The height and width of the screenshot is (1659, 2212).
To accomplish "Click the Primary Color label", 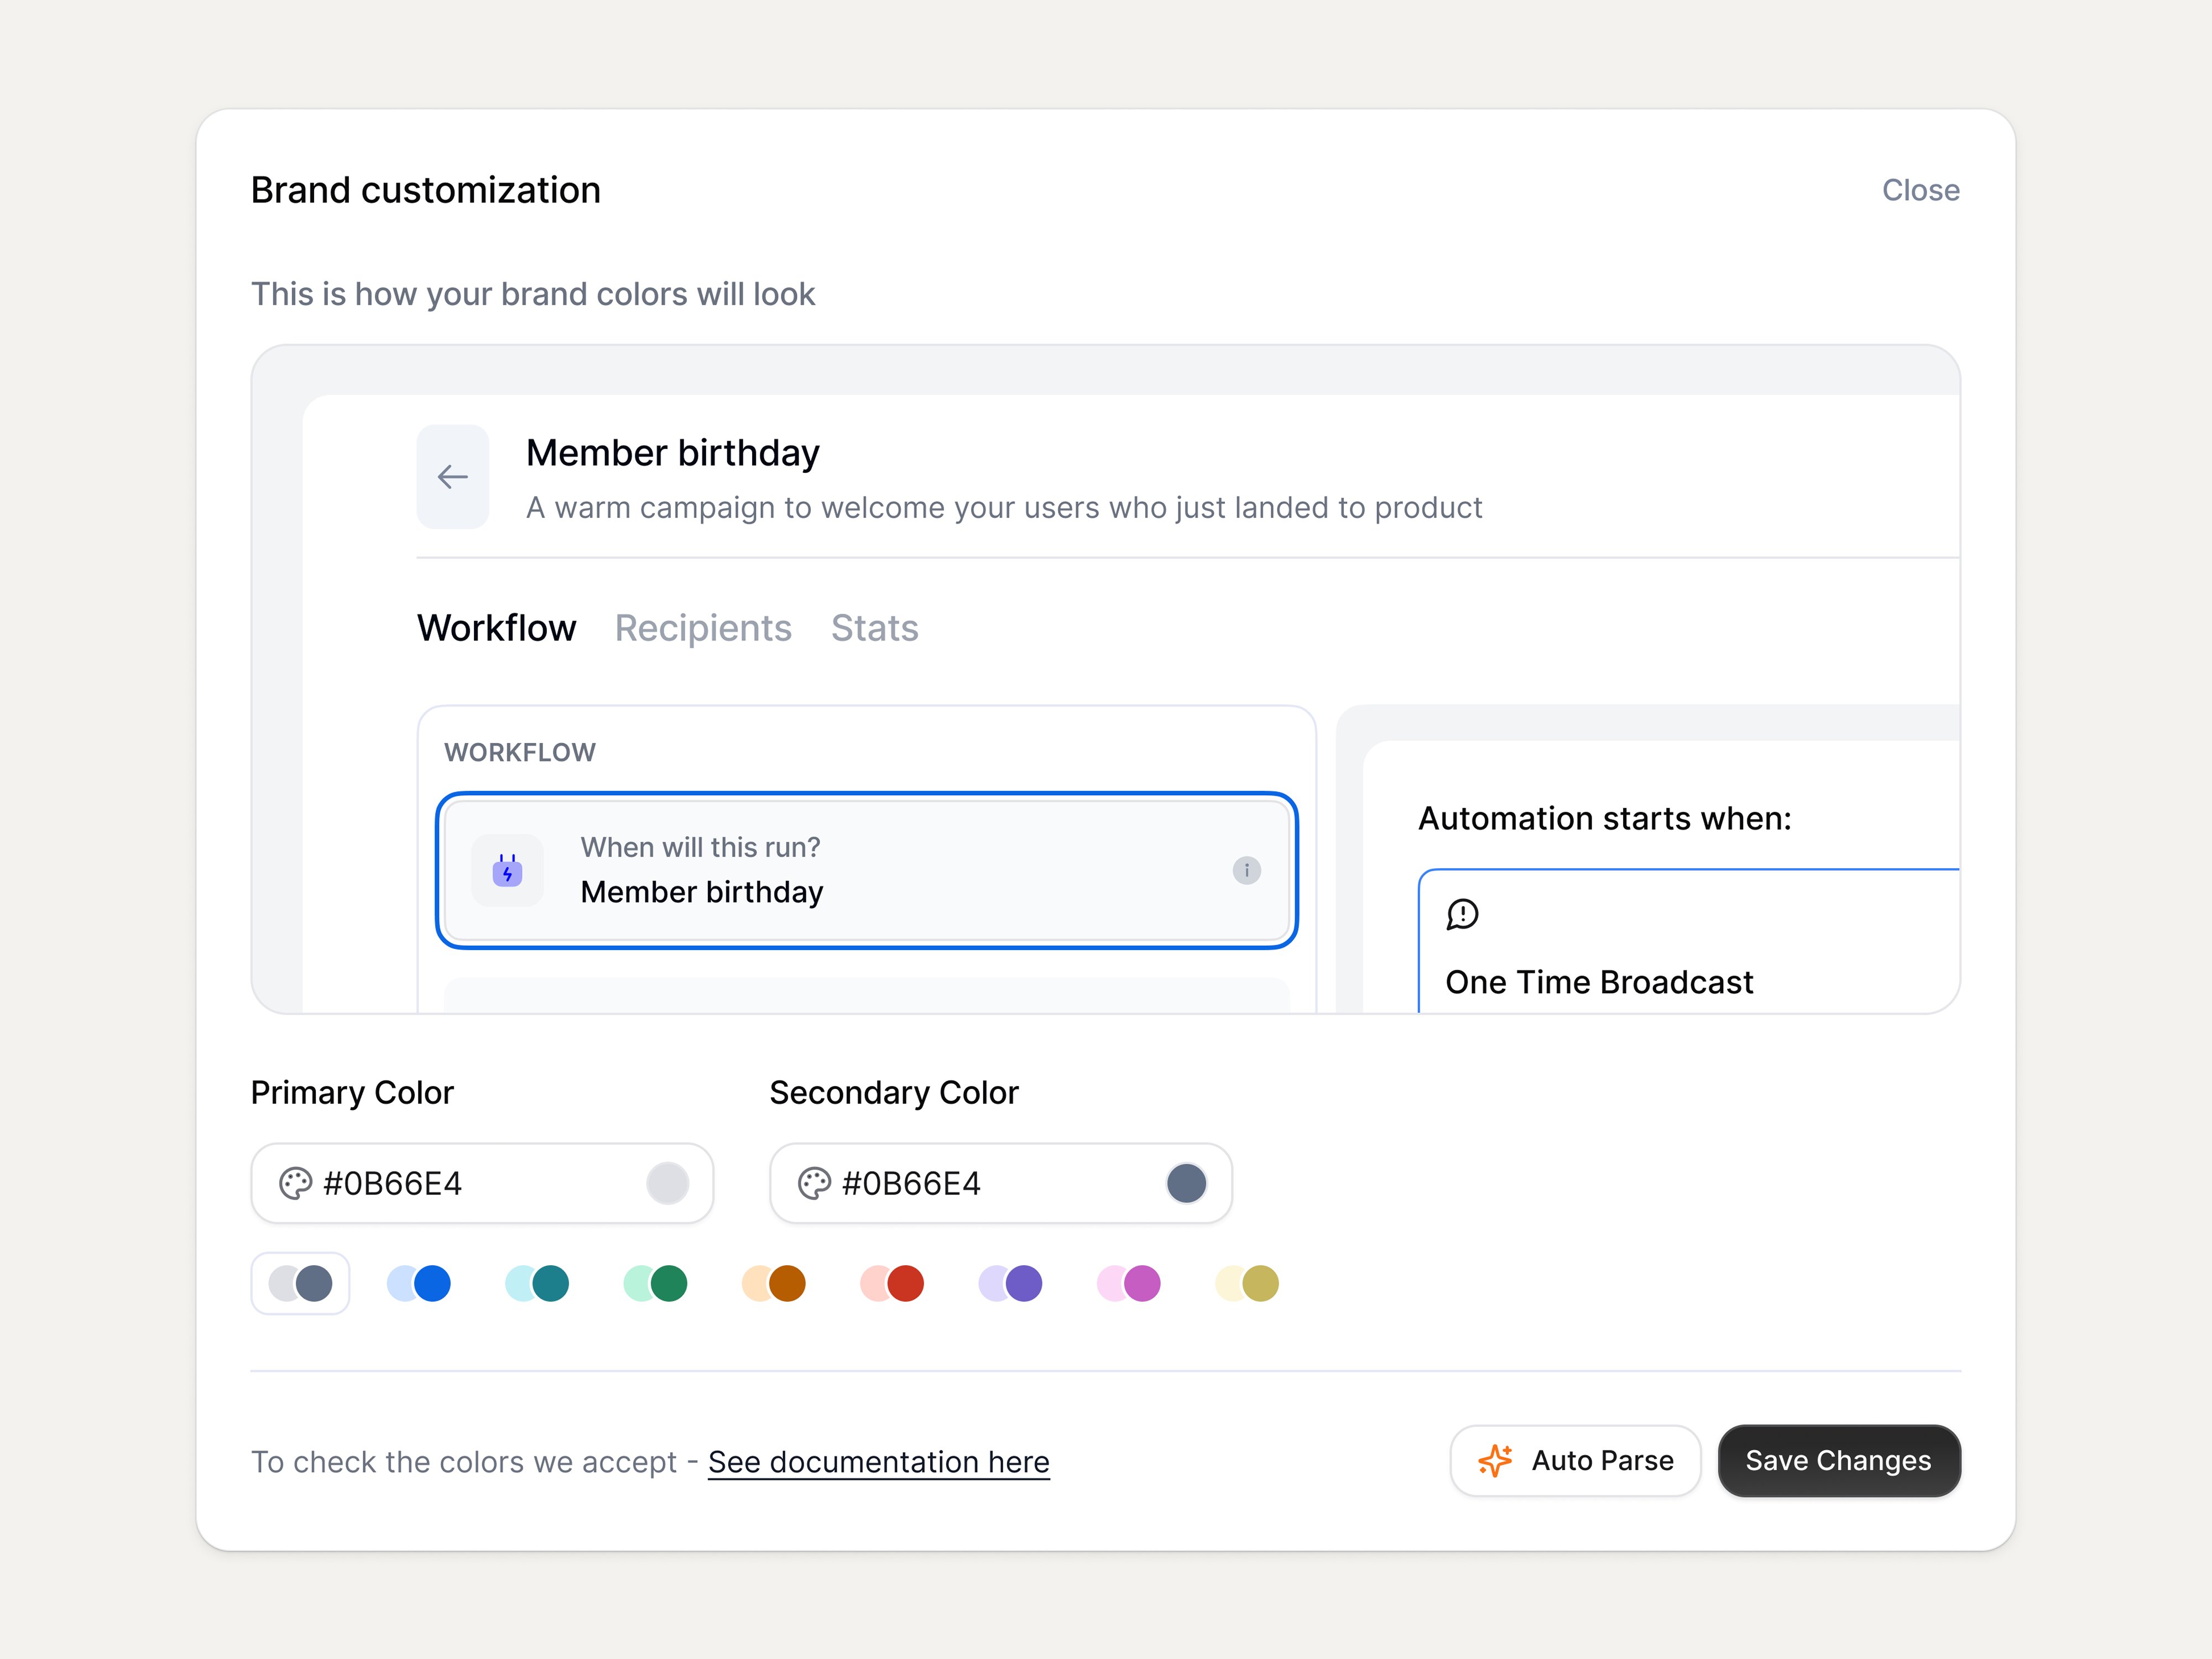I will tap(352, 1092).
